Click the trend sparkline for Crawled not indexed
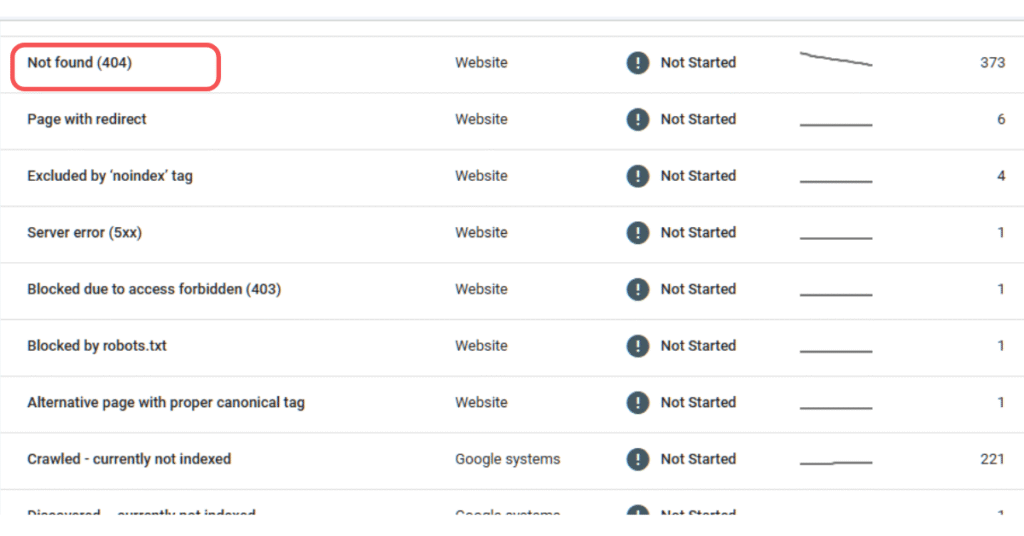The image size is (1024, 536). click(836, 462)
